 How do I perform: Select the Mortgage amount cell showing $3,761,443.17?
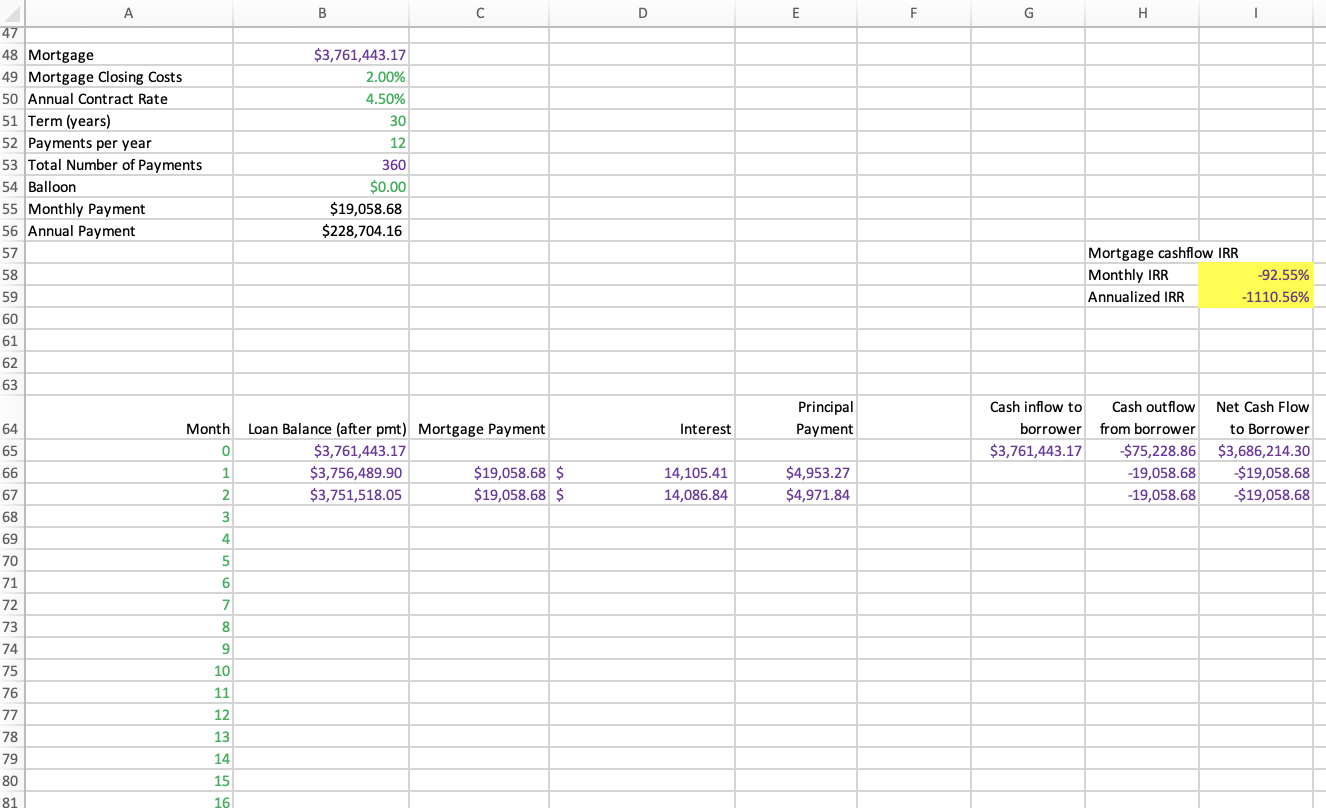tap(322, 55)
